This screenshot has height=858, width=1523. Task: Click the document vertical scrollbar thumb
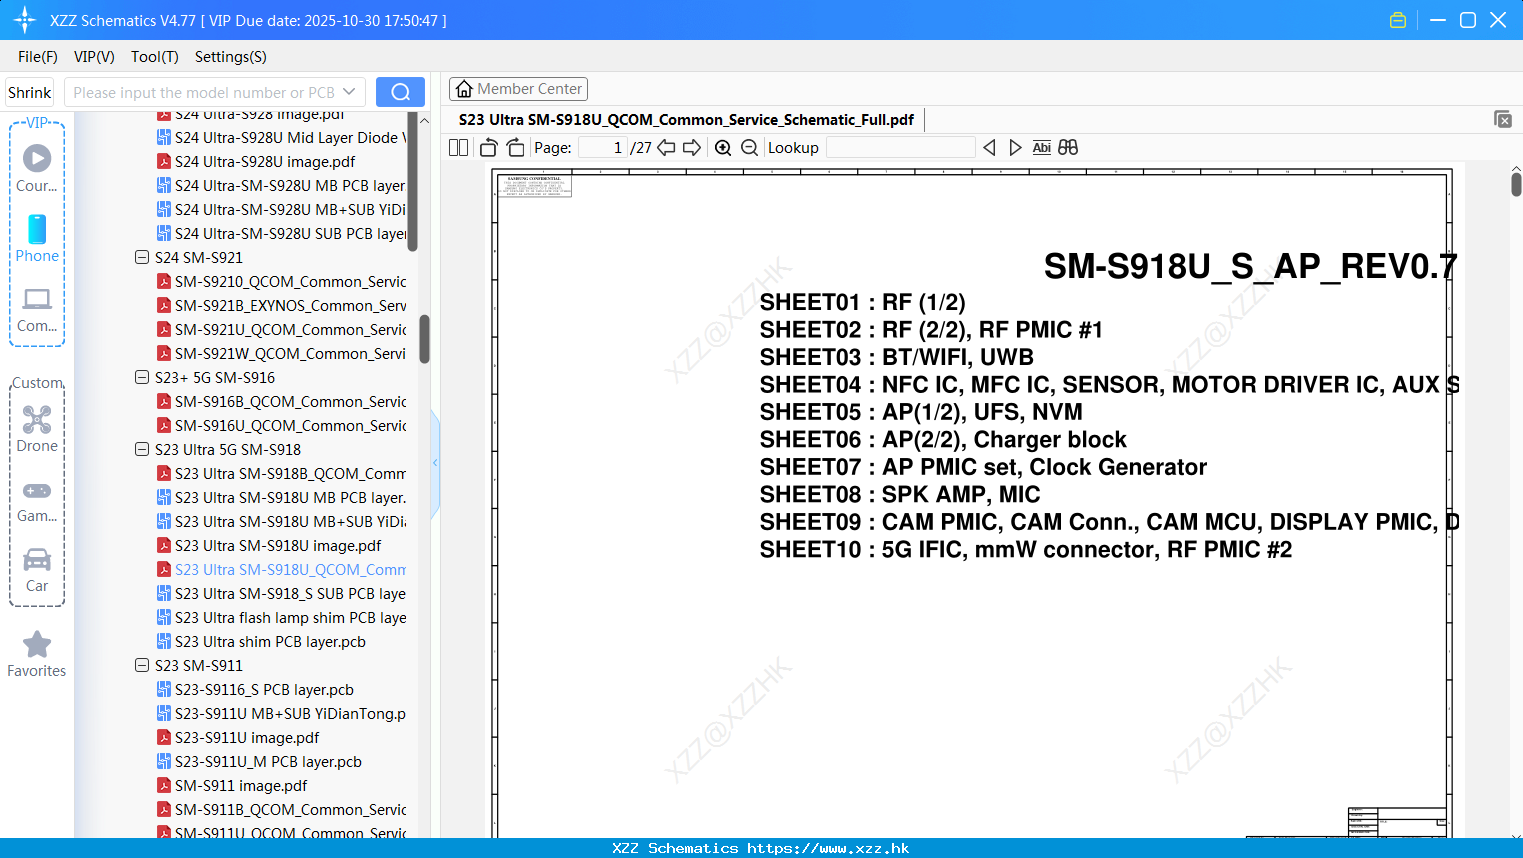(1516, 184)
